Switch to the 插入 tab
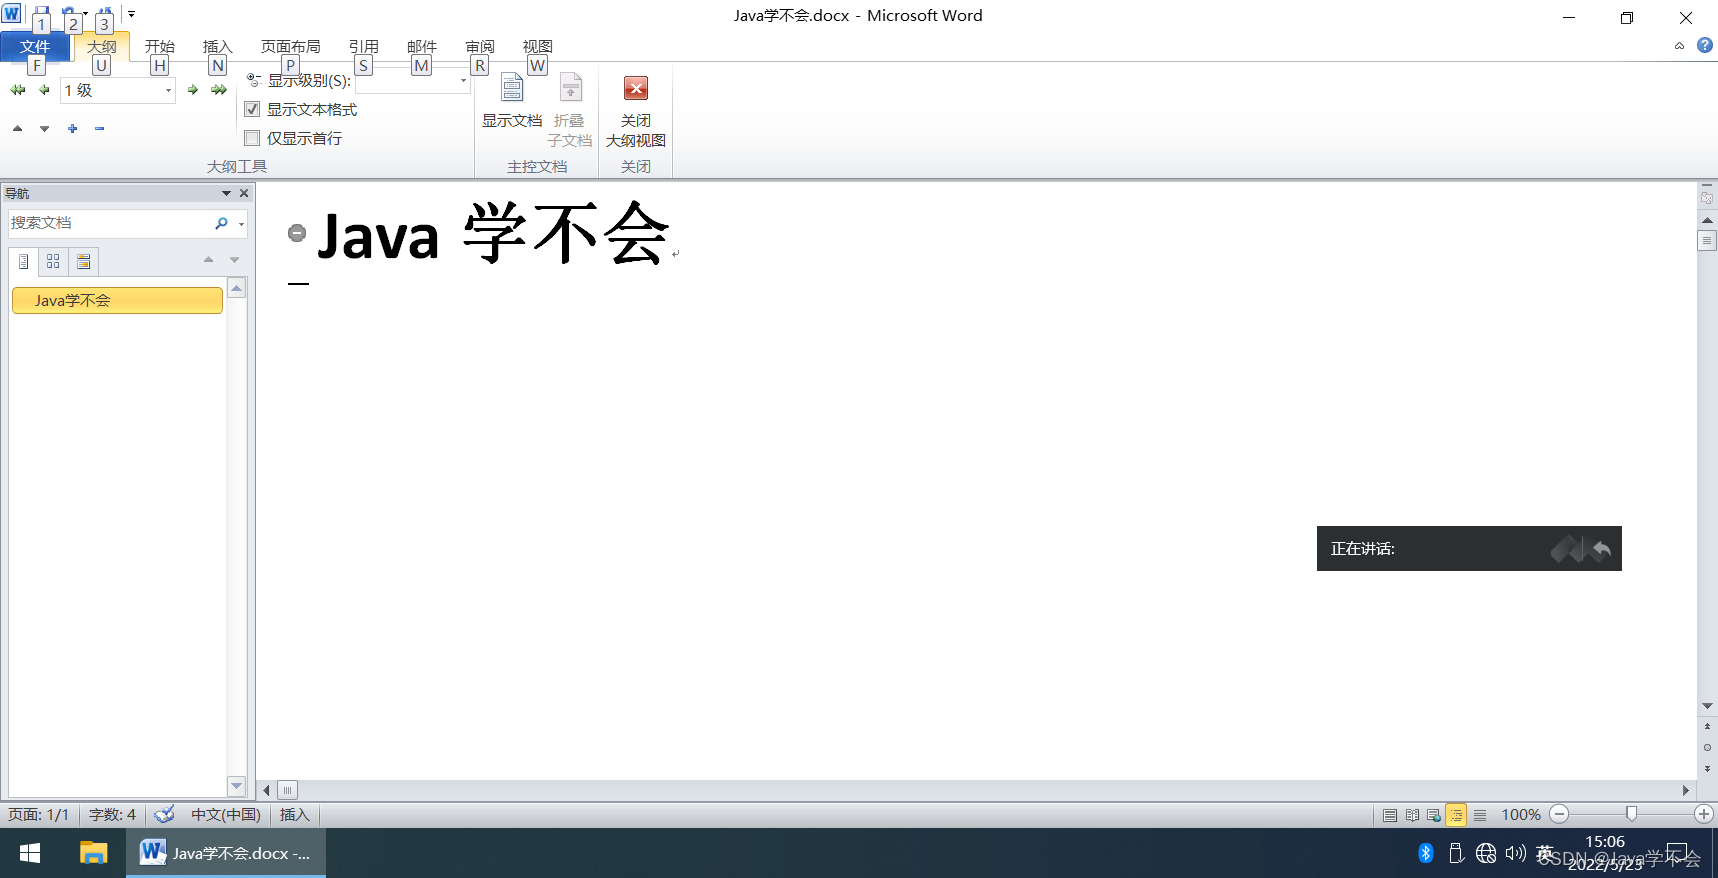Image resolution: width=1718 pixels, height=878 pixels. pos(217,47)
